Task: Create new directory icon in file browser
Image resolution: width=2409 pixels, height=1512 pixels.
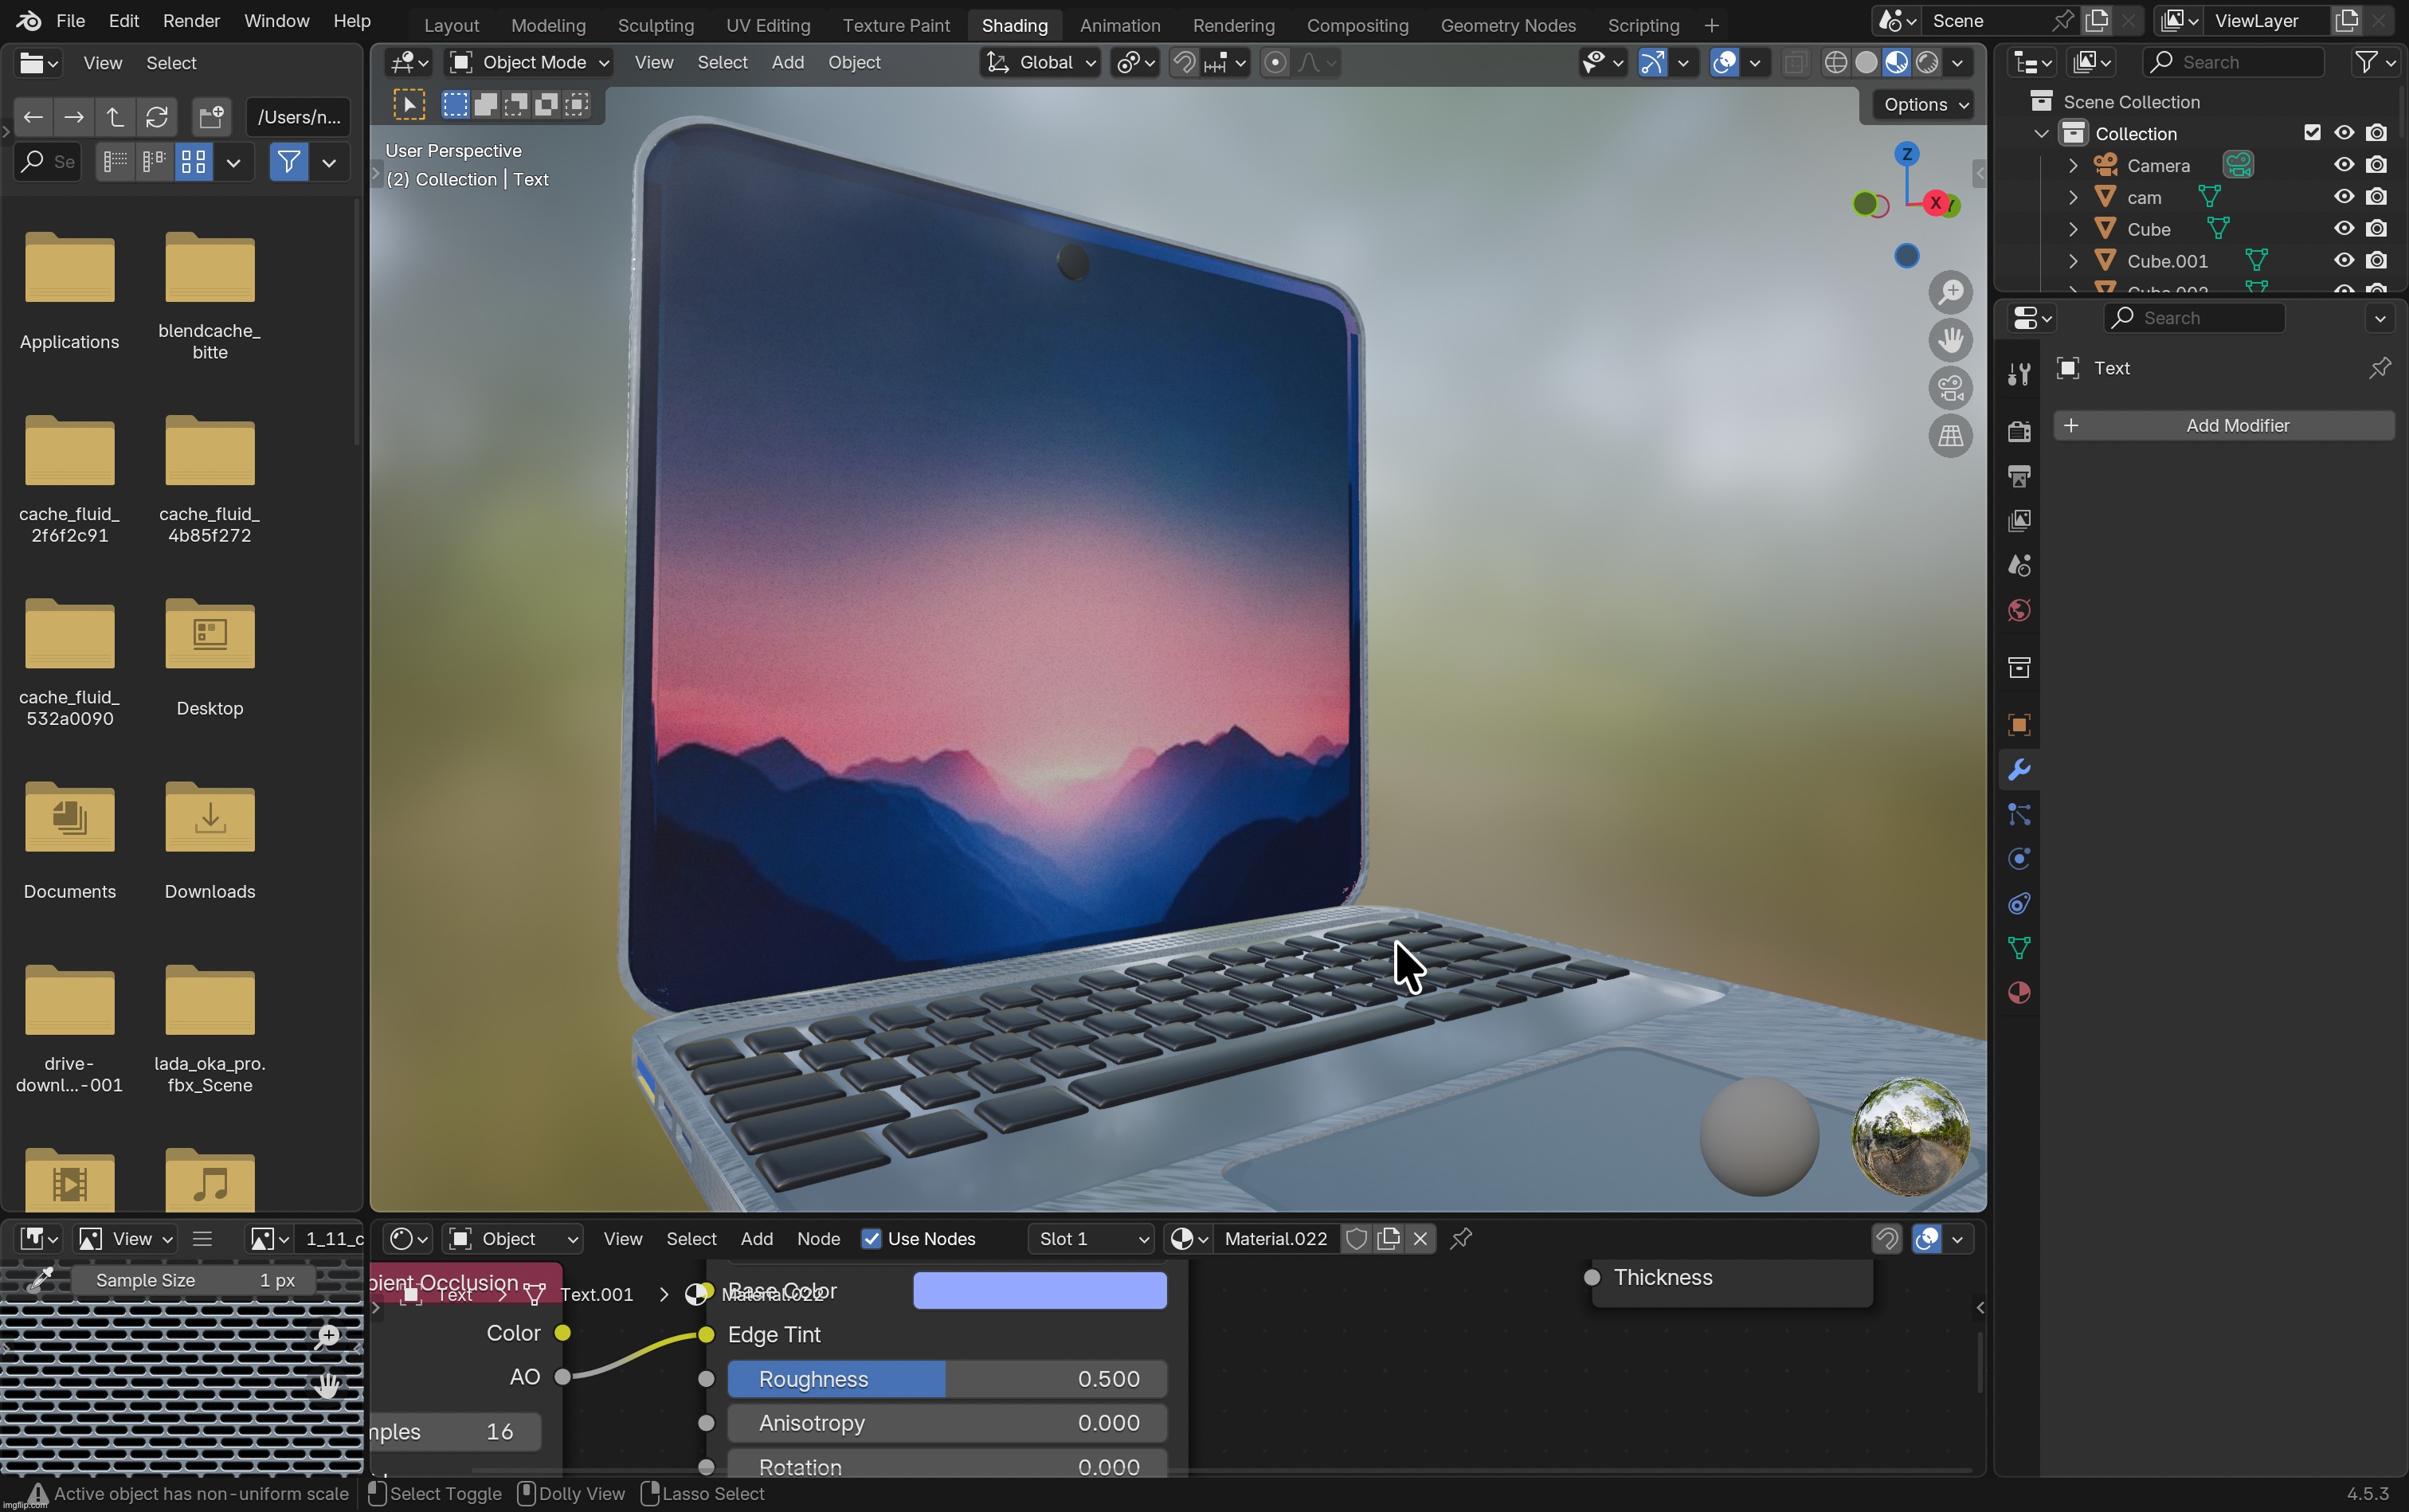Action: pos(211,118)
